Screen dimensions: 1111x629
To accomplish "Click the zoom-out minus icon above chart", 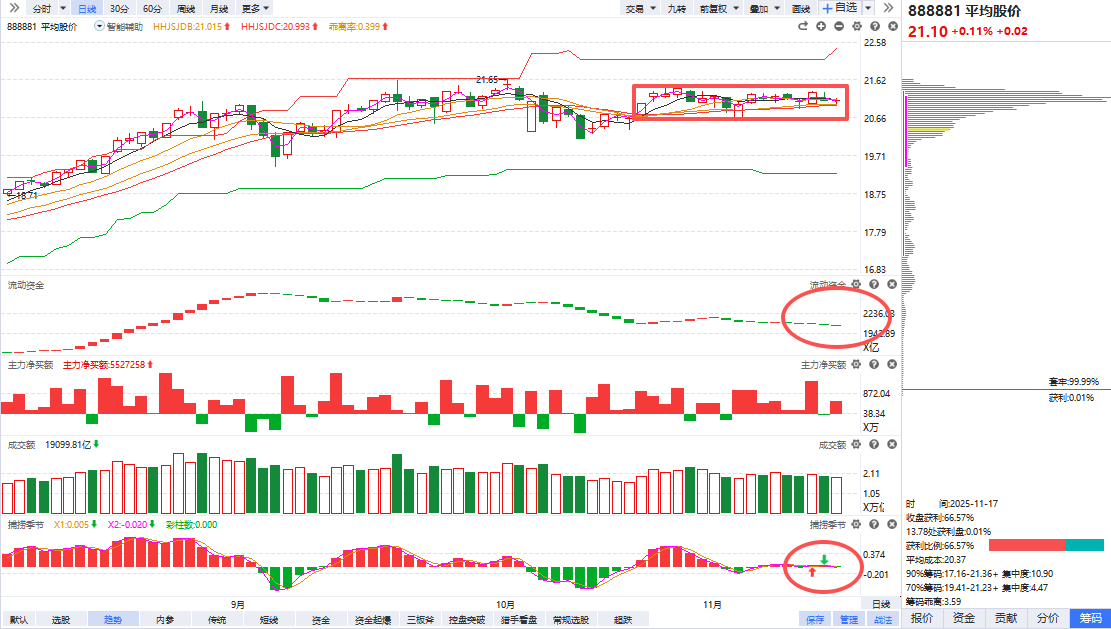I will point(839,26).
